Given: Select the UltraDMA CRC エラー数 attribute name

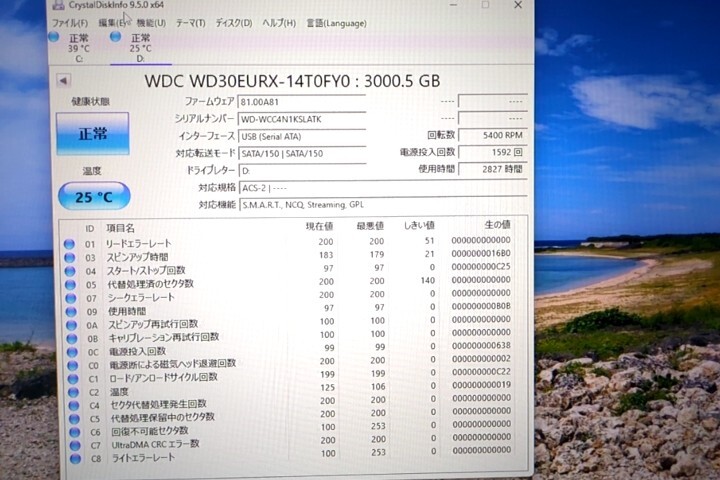Looking at the screenshot, I should (156, 444).
